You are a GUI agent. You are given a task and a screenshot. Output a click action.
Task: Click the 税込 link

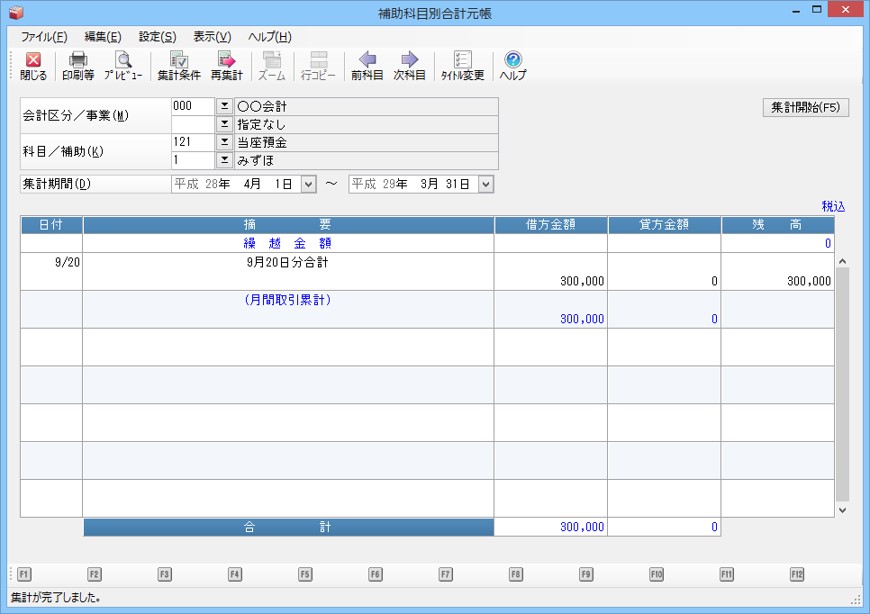(x=833, y=206)
